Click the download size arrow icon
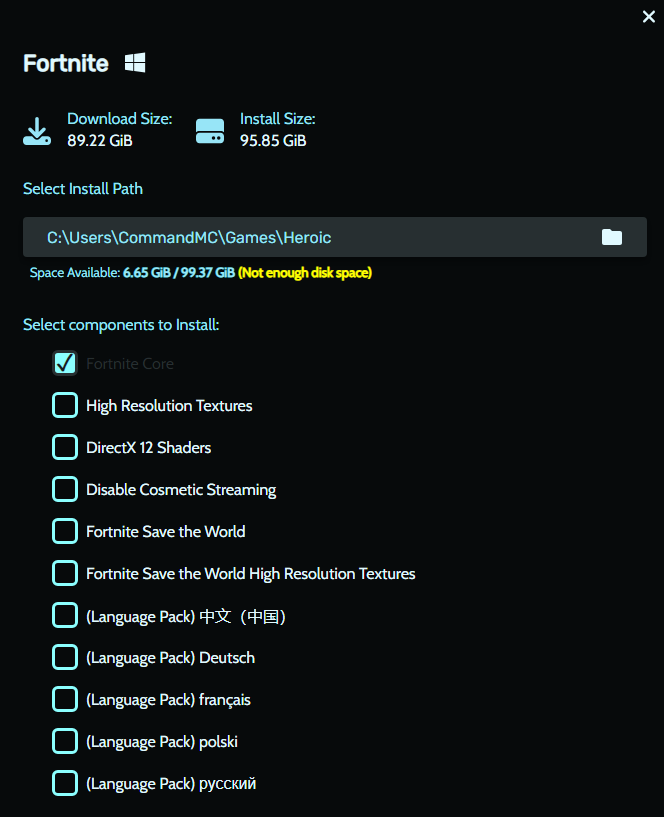 37,131
